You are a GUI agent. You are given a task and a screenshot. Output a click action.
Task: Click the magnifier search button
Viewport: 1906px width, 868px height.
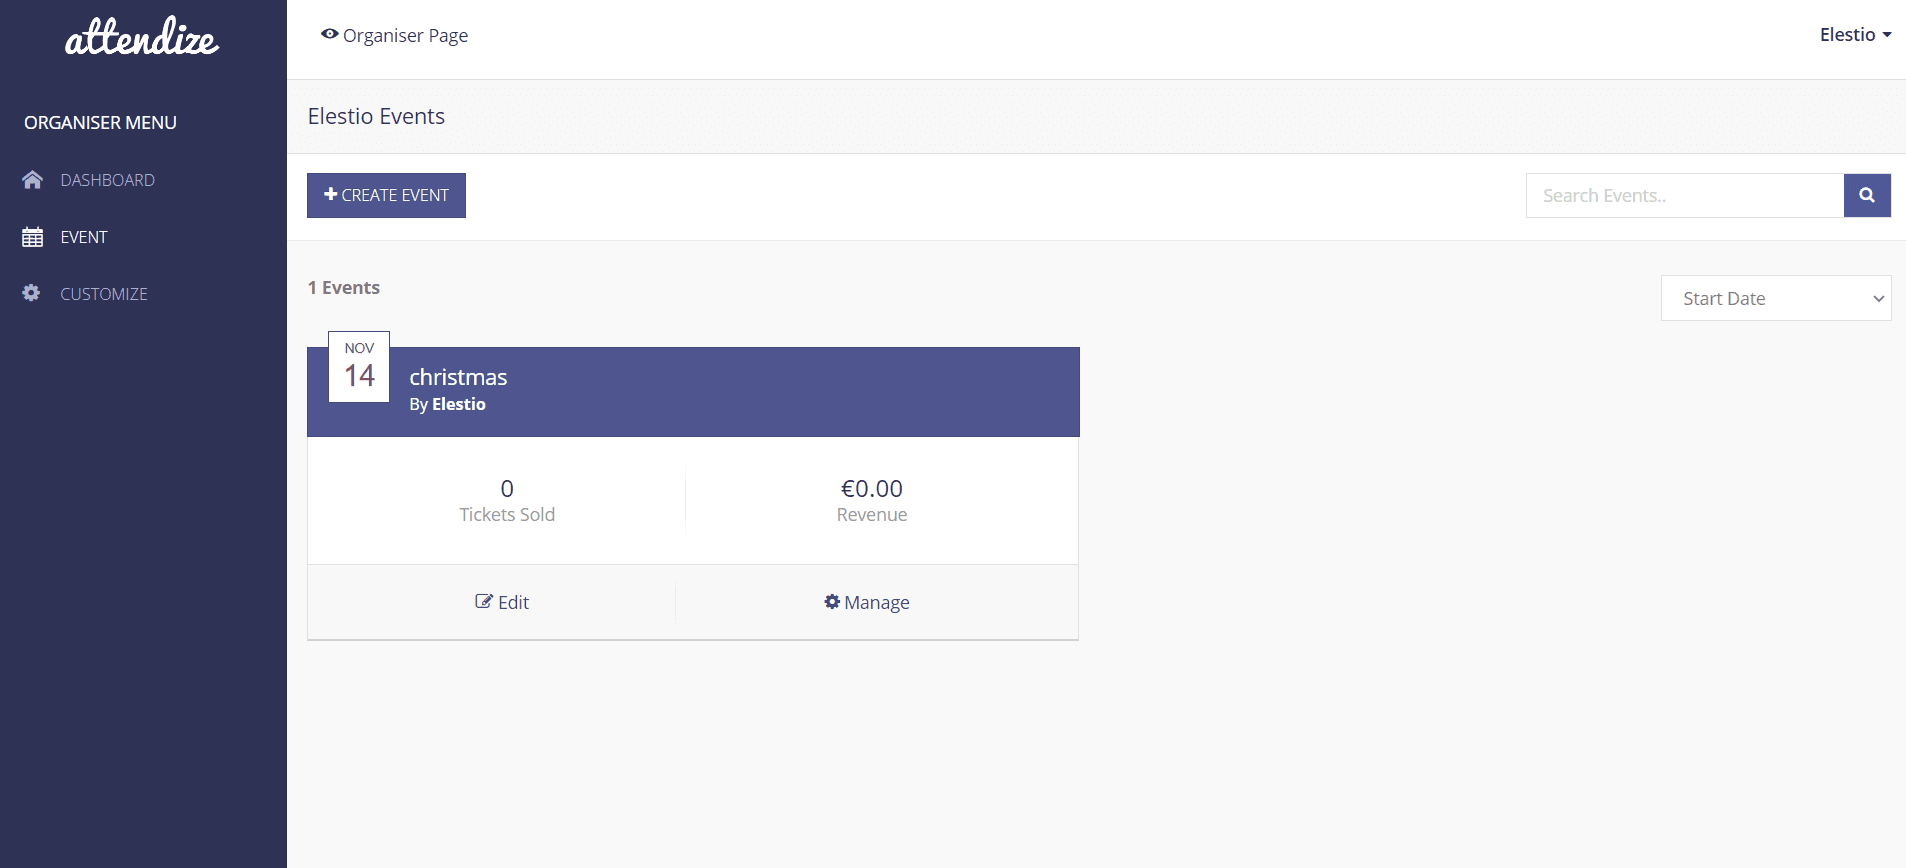click(x=1866, y=195)
